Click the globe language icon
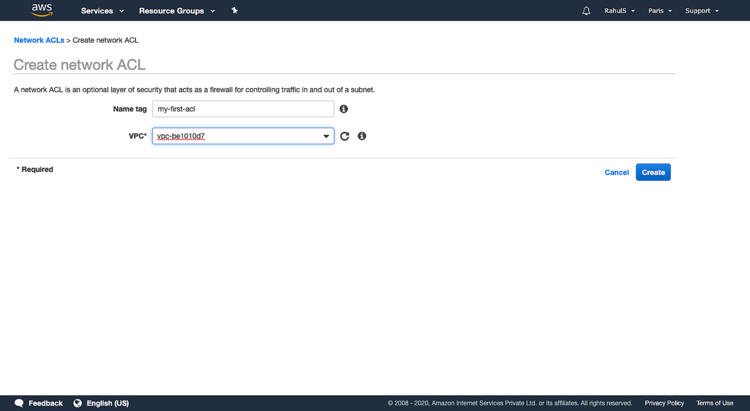 77,403
